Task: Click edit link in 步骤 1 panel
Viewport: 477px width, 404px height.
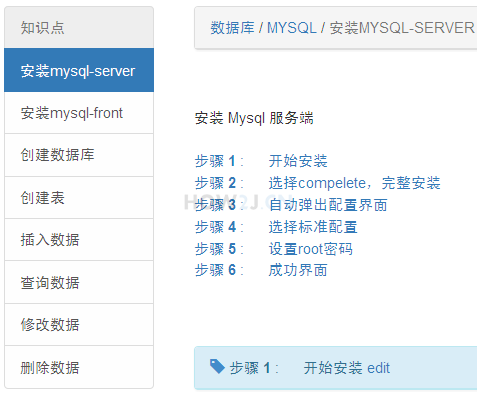Action: (x=378, y=368)
